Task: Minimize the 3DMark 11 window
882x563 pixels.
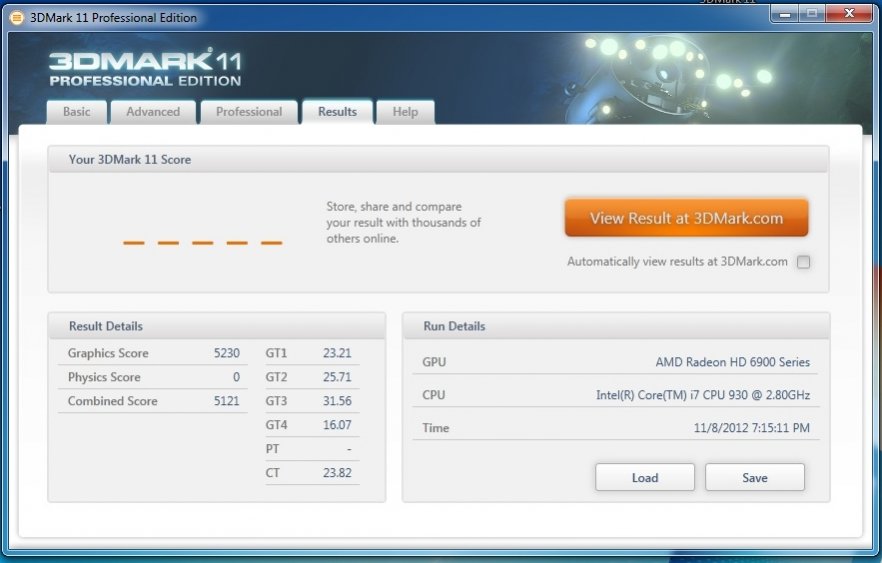Action: tap(785, 14)
